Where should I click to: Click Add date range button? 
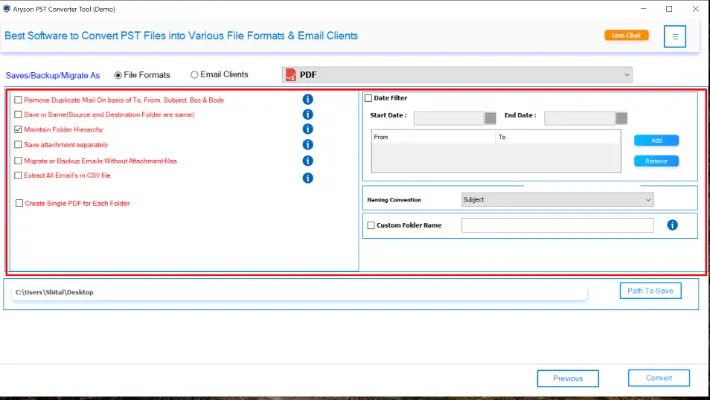[x=656, y=140]
